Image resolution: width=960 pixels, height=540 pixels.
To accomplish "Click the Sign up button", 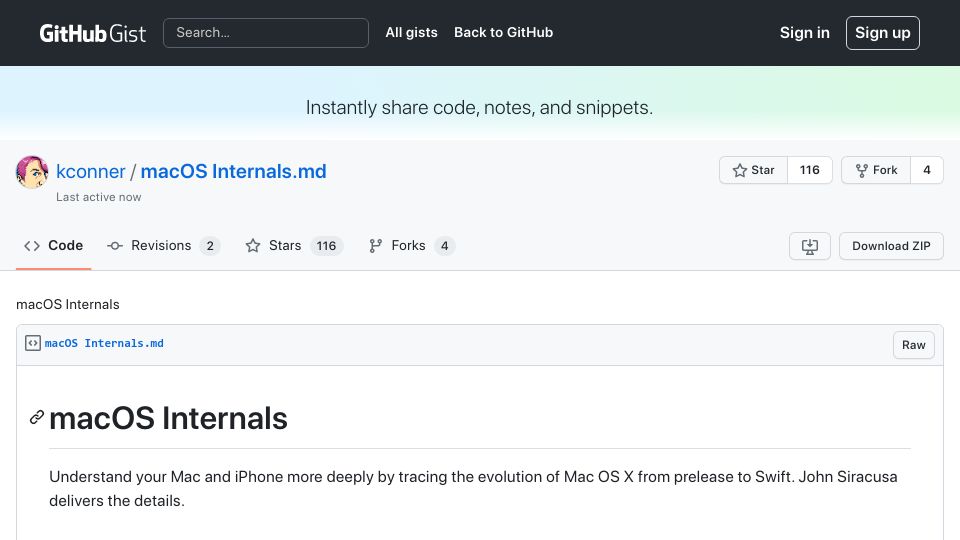I will (x=882, y=33).
